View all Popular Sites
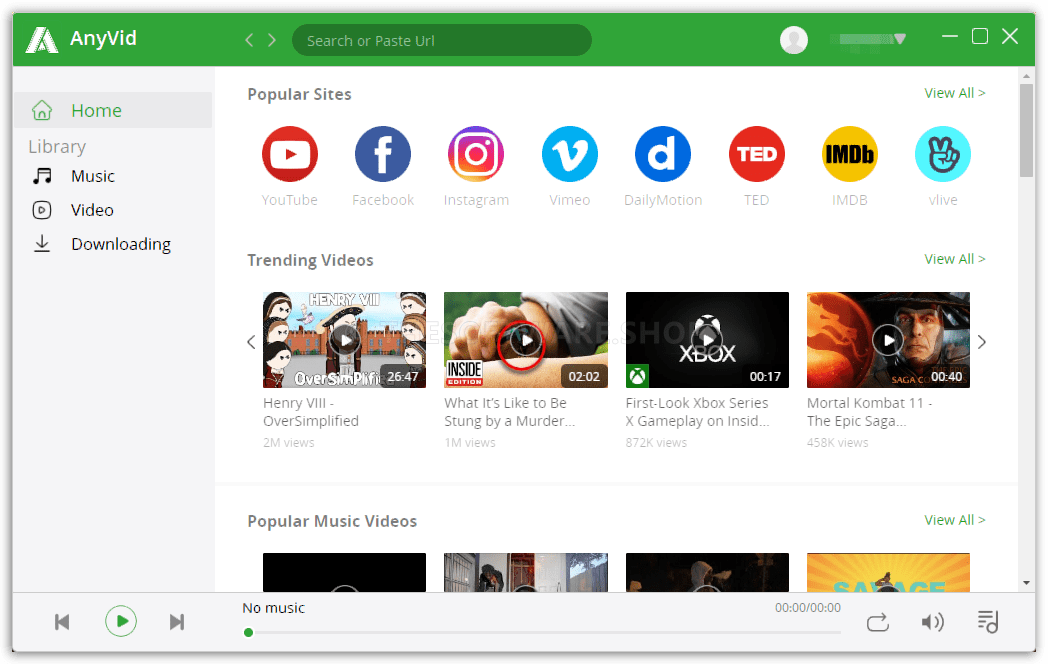Image resolution: width=1048 pixels, height=664 pixels. click(954, 93)
